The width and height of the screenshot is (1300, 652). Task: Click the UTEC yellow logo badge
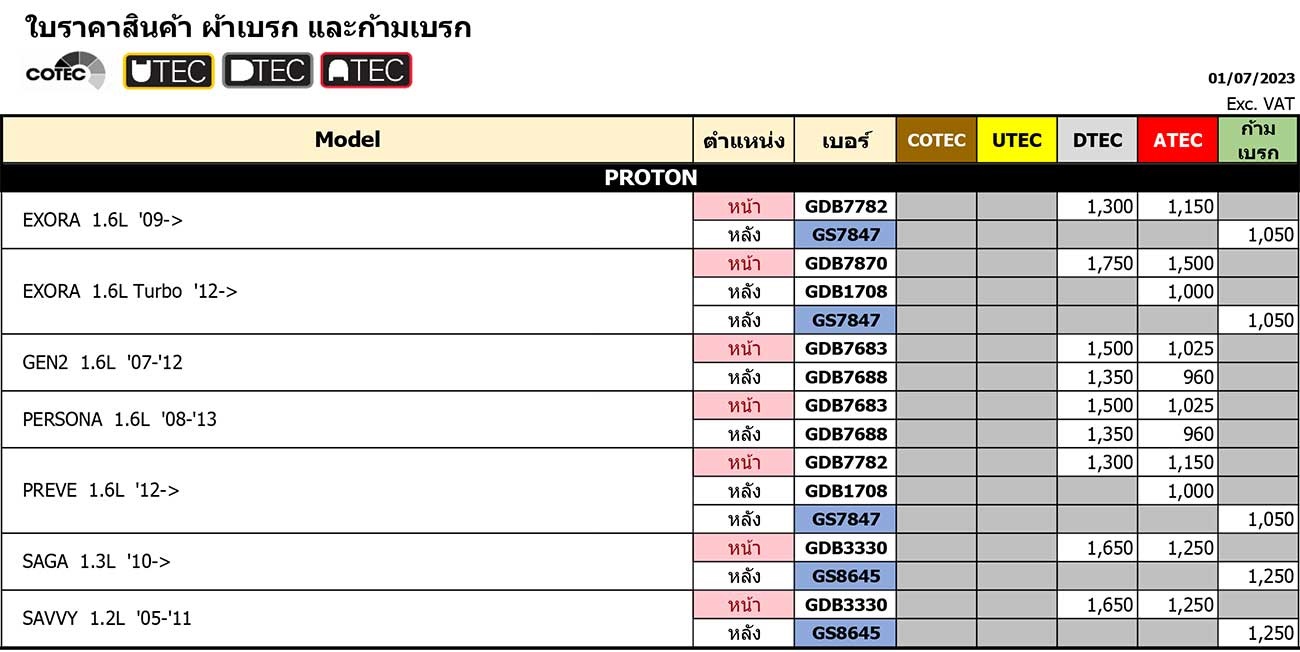coord(168,71)
